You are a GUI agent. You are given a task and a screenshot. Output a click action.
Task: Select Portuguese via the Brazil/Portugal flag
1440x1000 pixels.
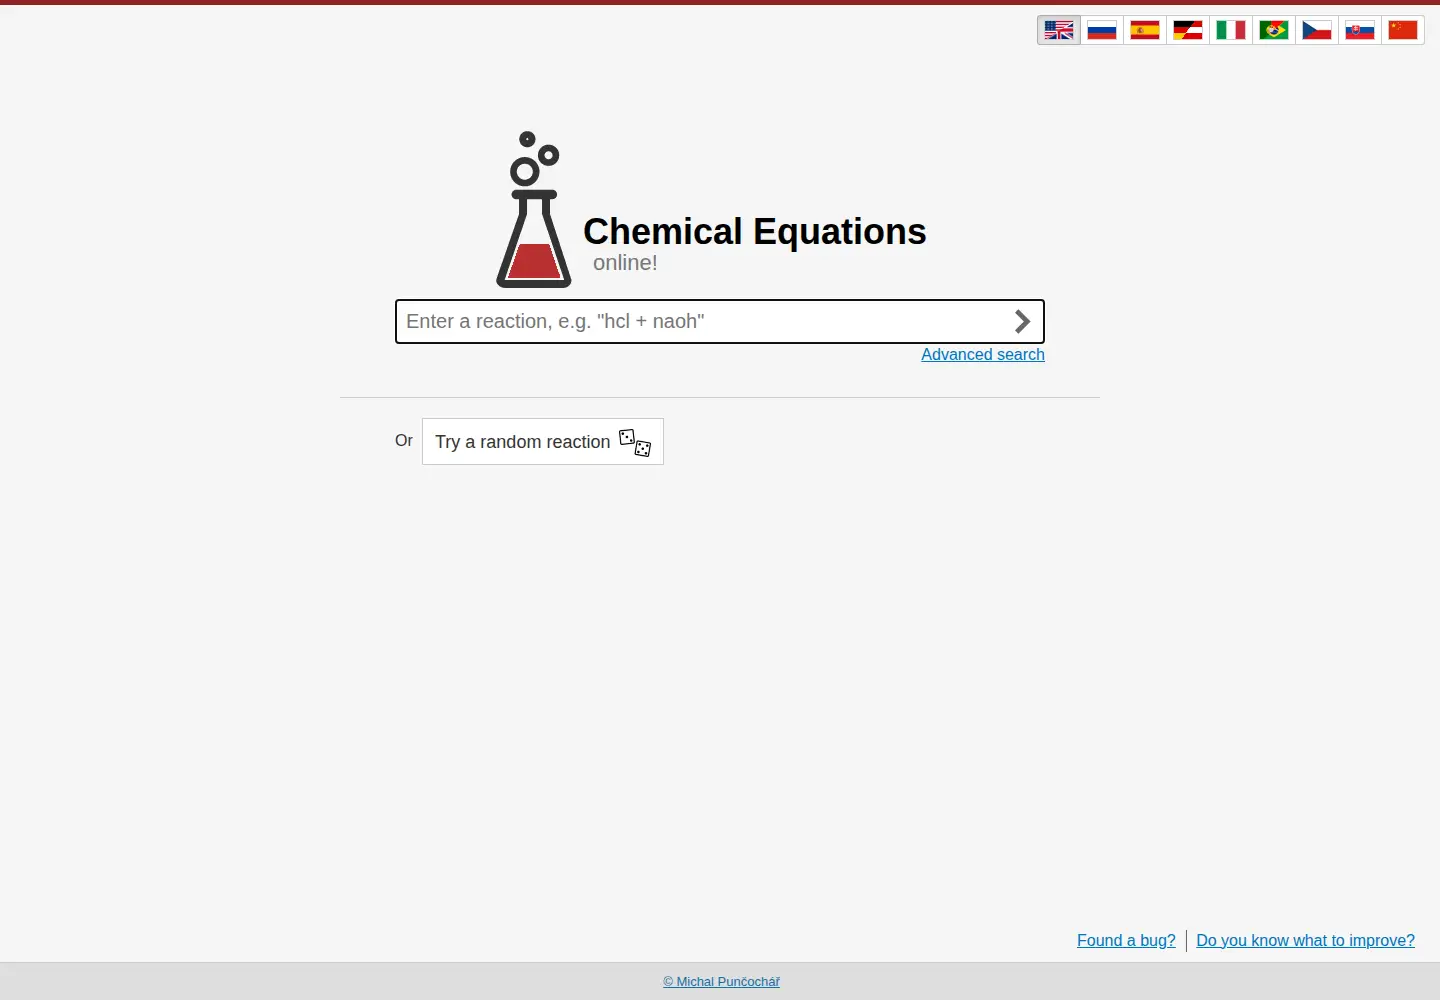pos(1274,30)
